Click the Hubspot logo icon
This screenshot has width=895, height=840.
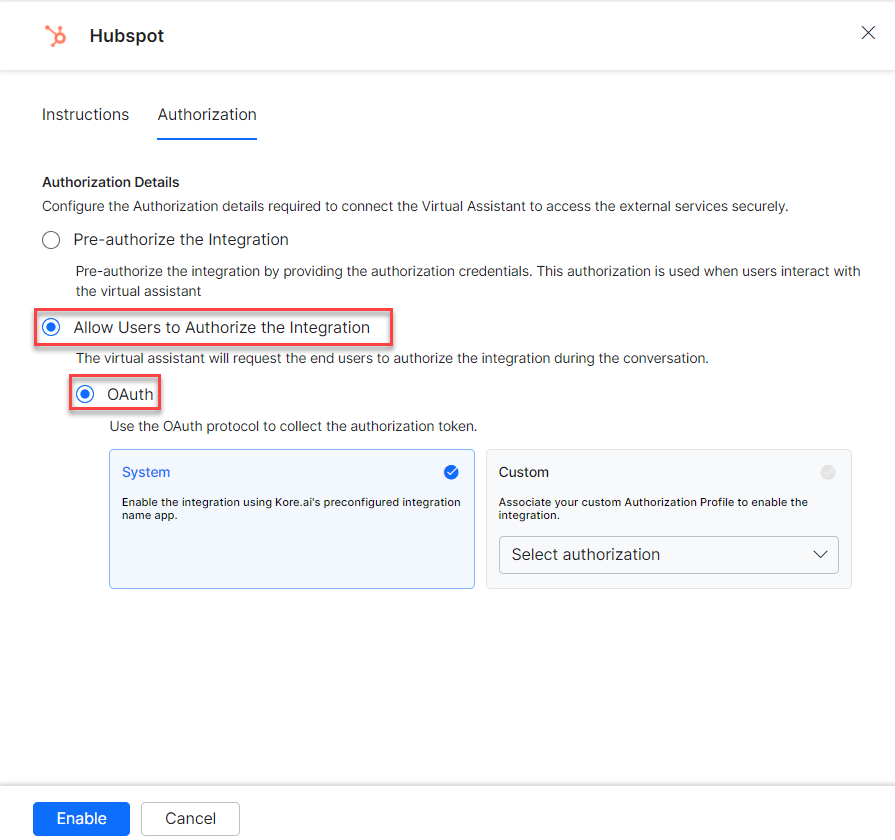coord(55,36)
